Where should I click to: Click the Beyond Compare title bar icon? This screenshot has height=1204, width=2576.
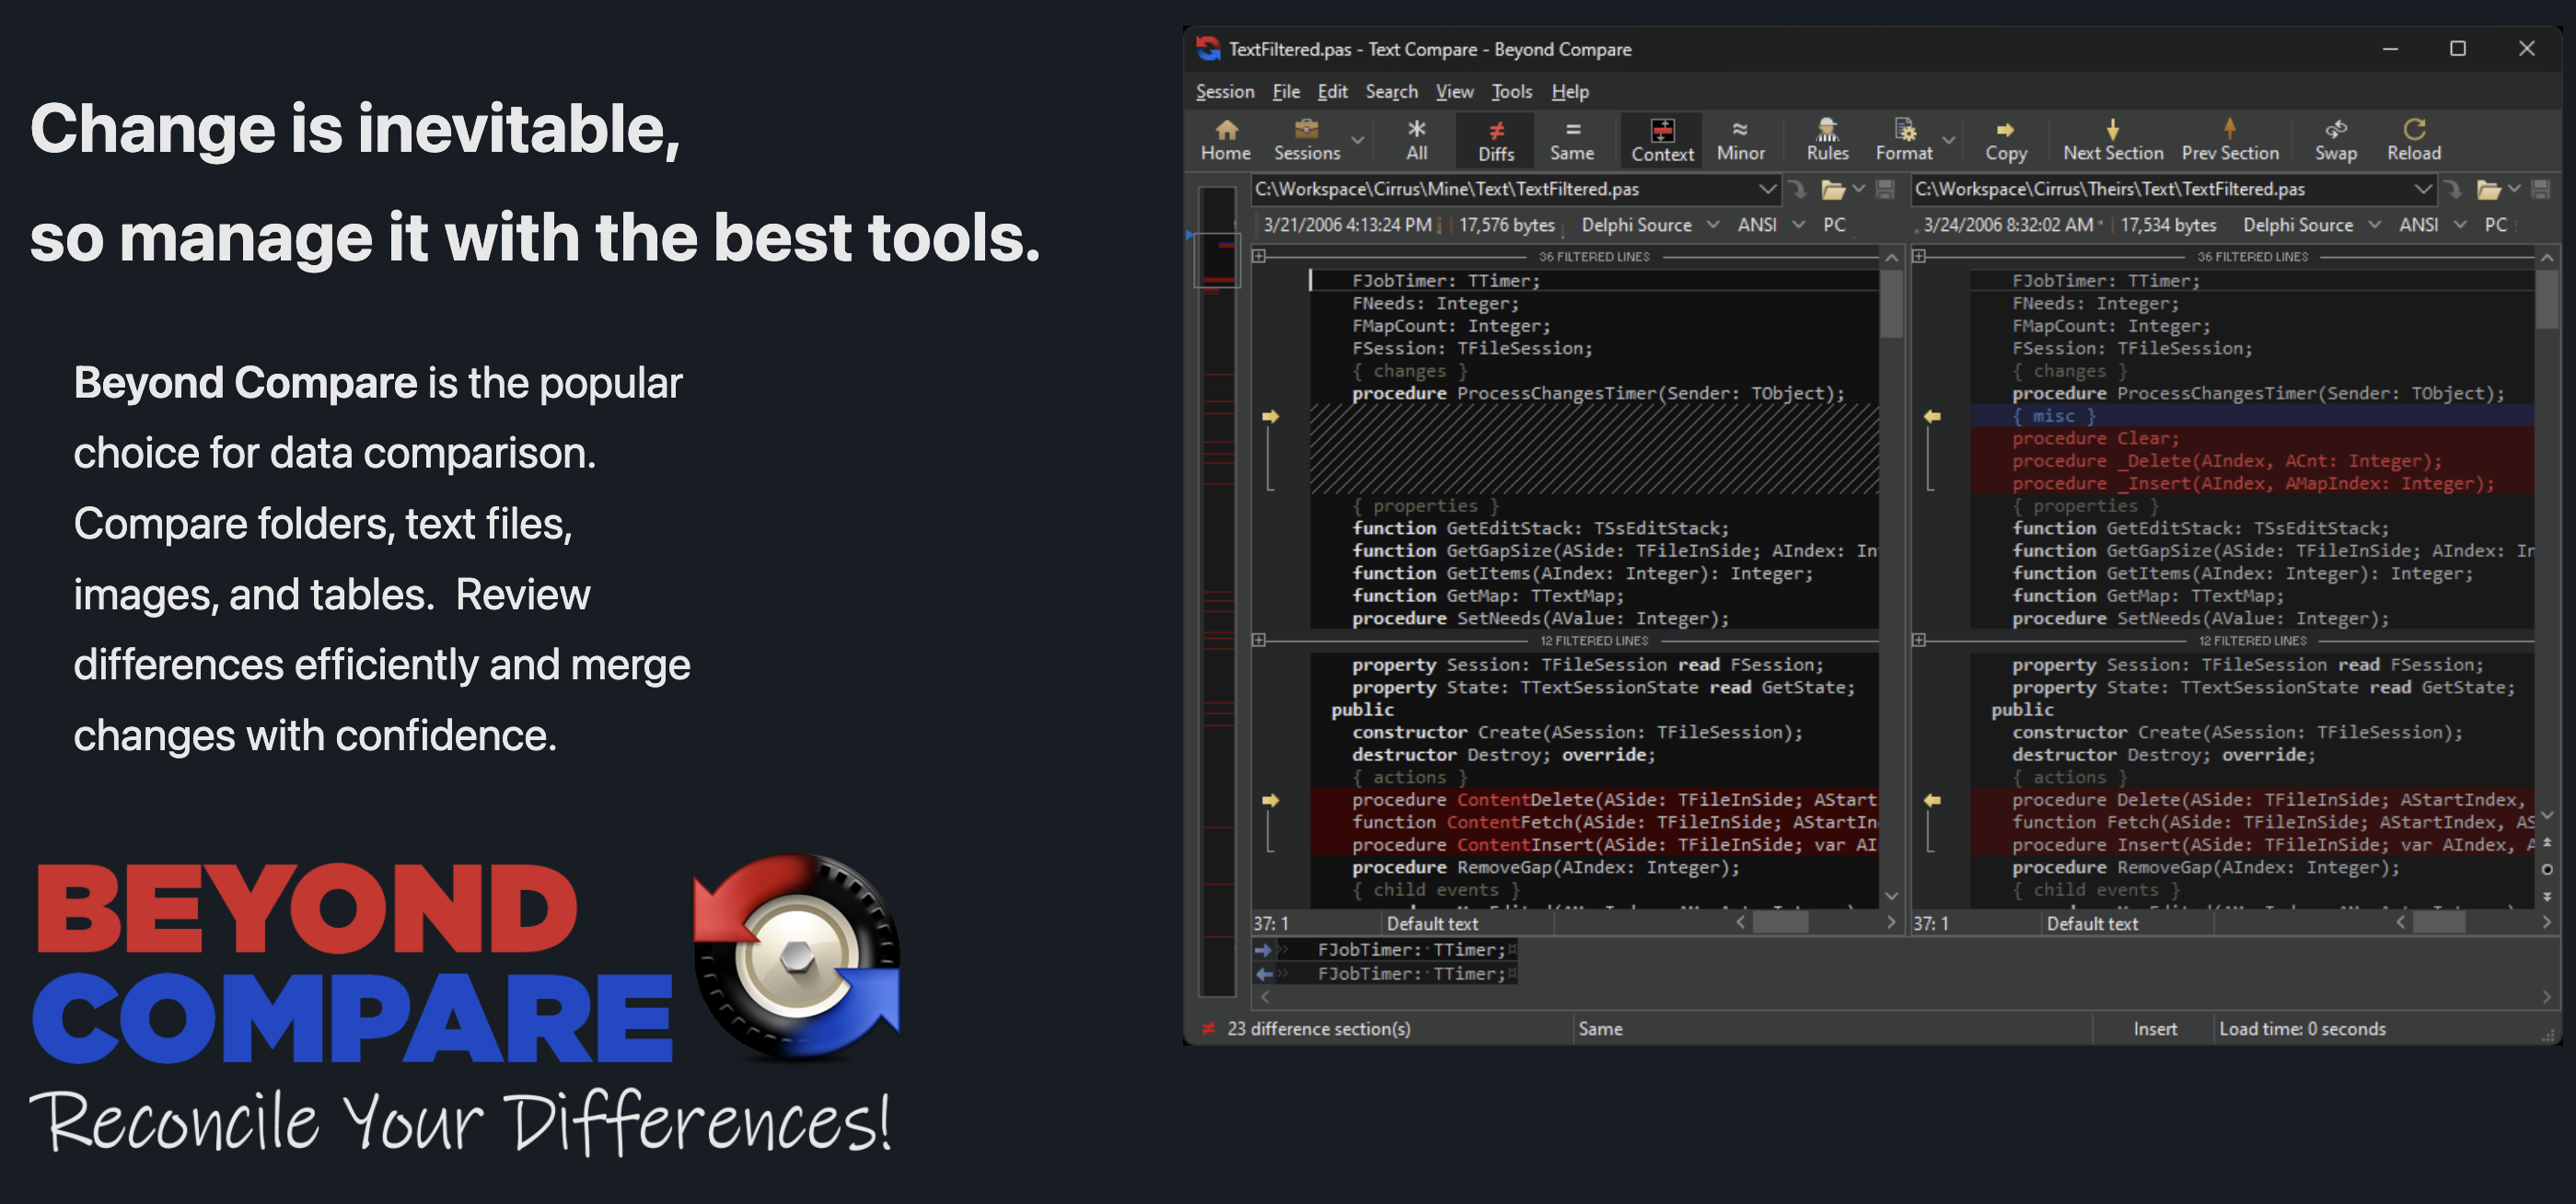(1208, 49)
